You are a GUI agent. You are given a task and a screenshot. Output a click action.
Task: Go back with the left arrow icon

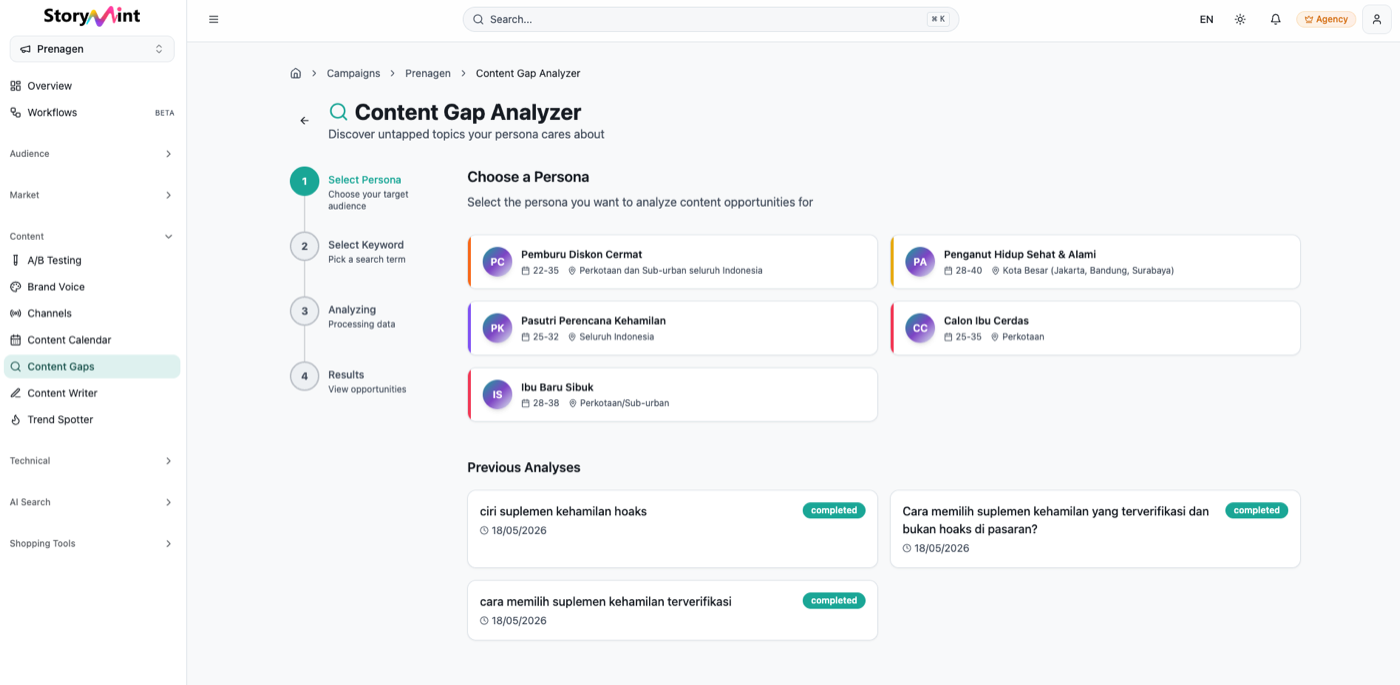click(x=305, y=121)
